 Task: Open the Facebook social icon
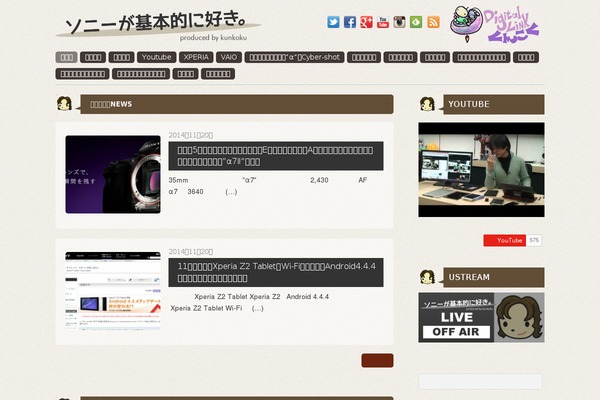pyautogui.click(x=349, y=22)
